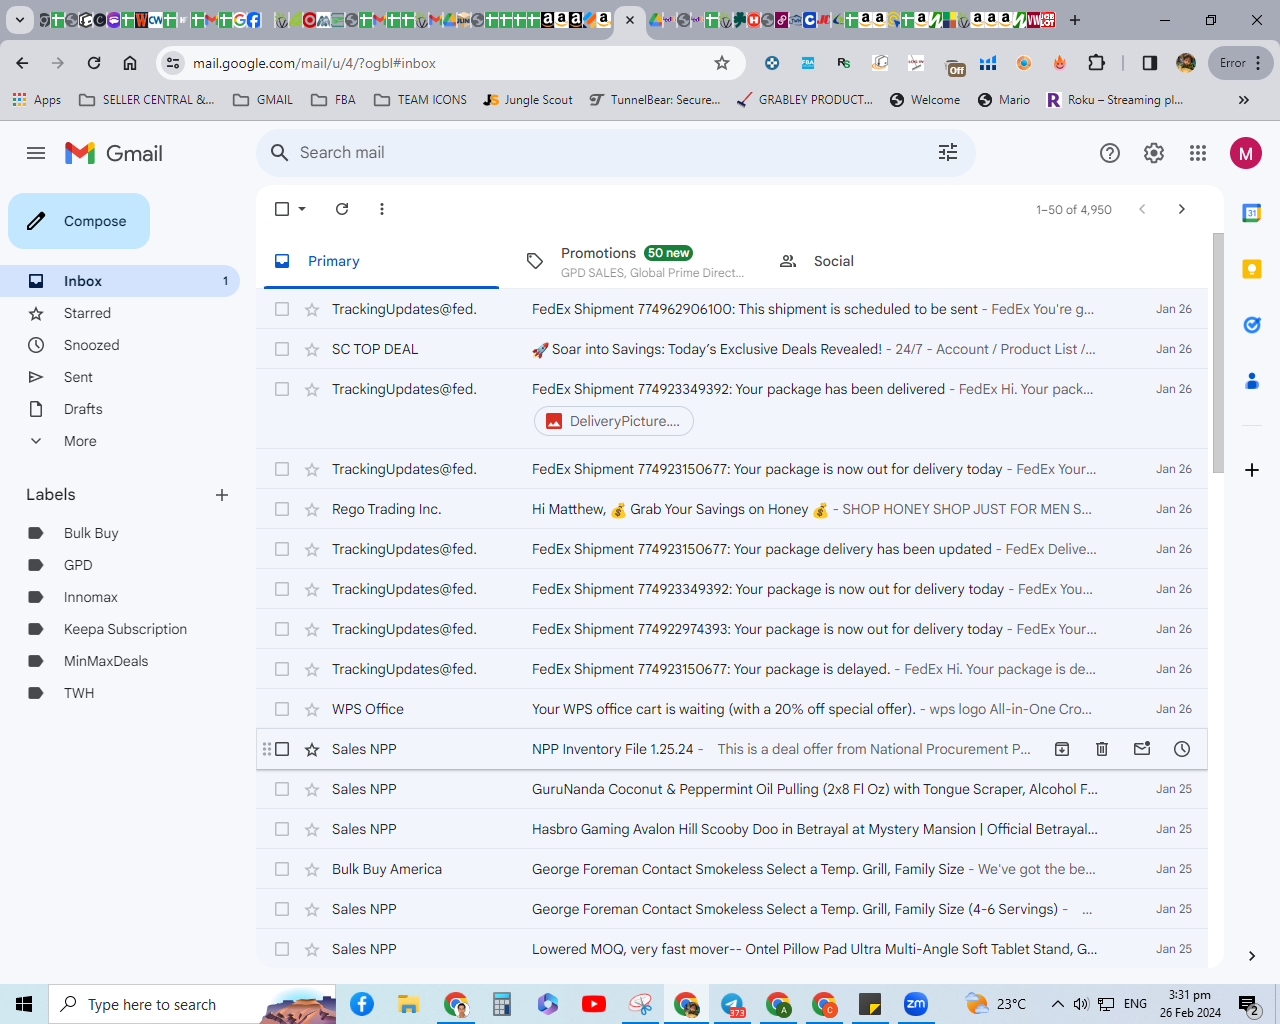Open the Sent folder

(x=120, y=377)
